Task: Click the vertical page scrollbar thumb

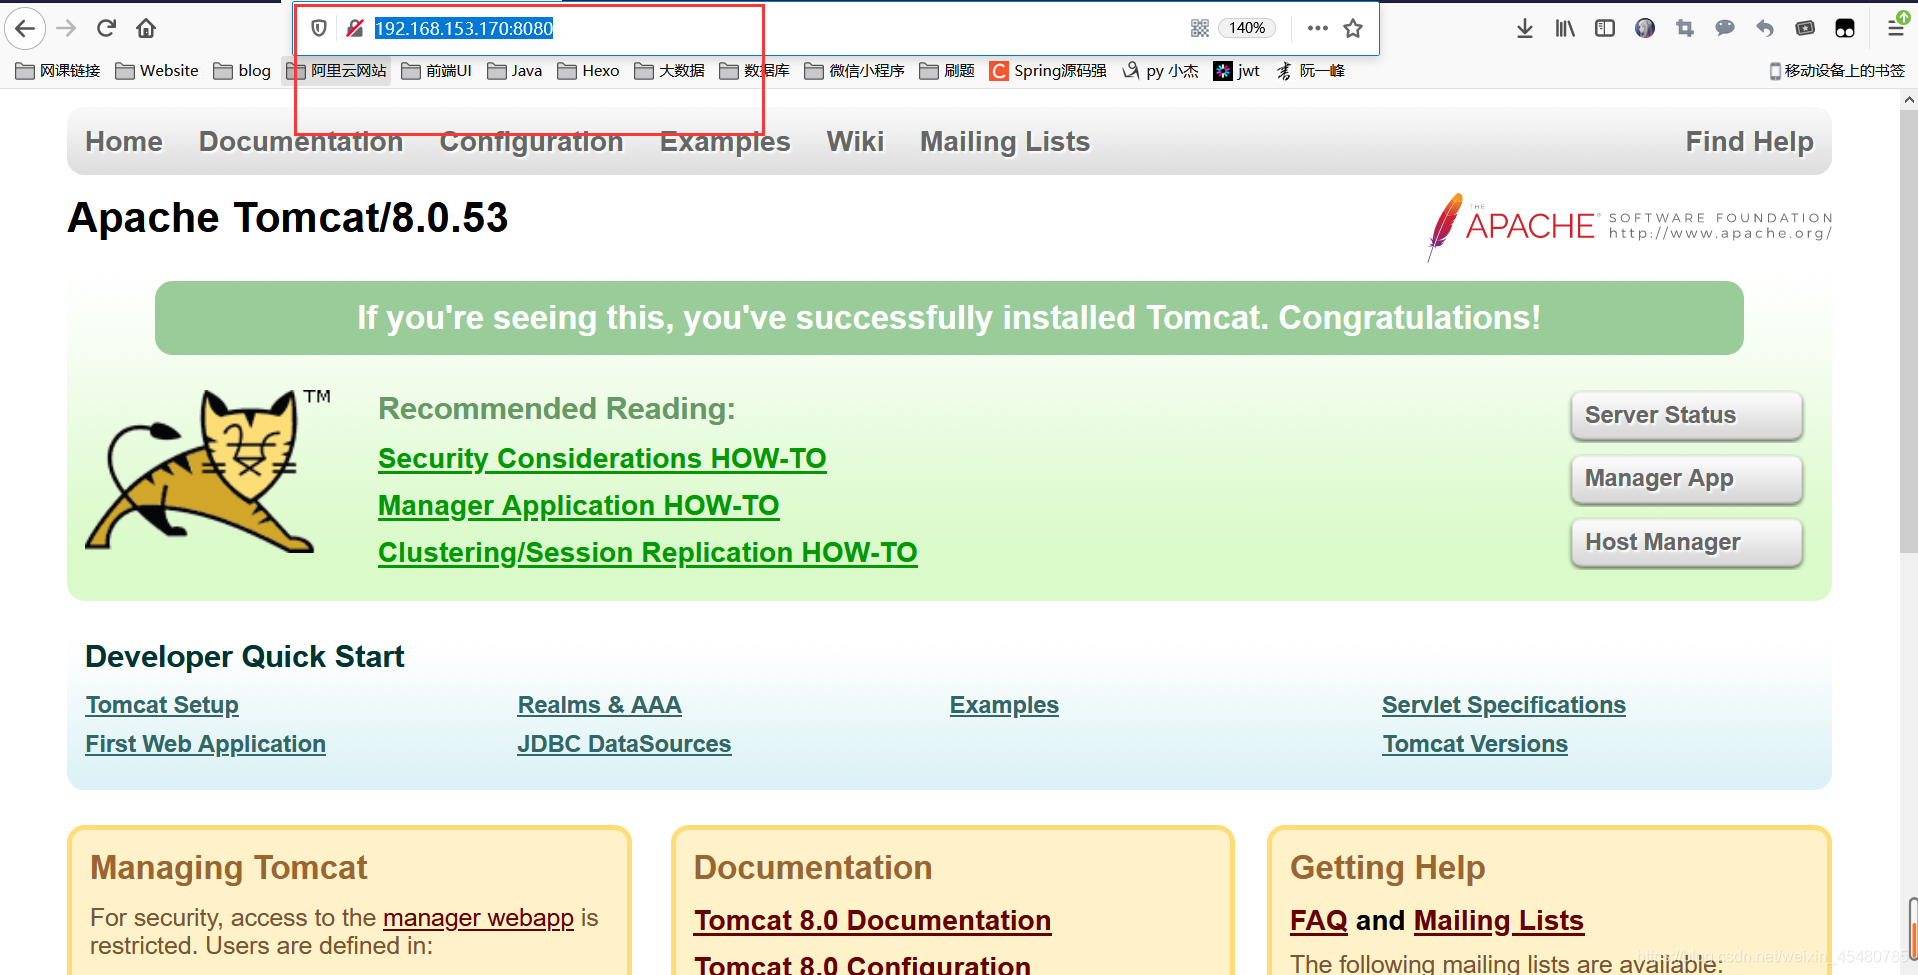Action: pos(1908,330)
